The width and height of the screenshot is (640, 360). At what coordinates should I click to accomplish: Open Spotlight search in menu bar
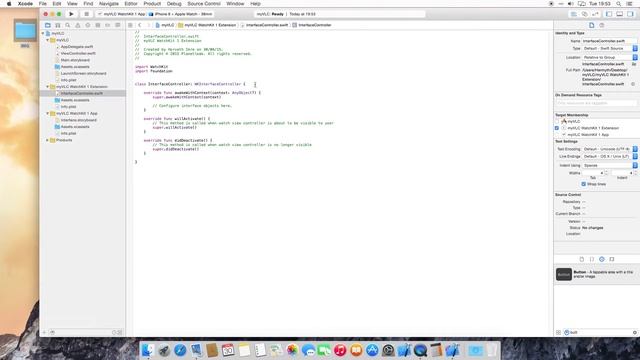[619, 4]
